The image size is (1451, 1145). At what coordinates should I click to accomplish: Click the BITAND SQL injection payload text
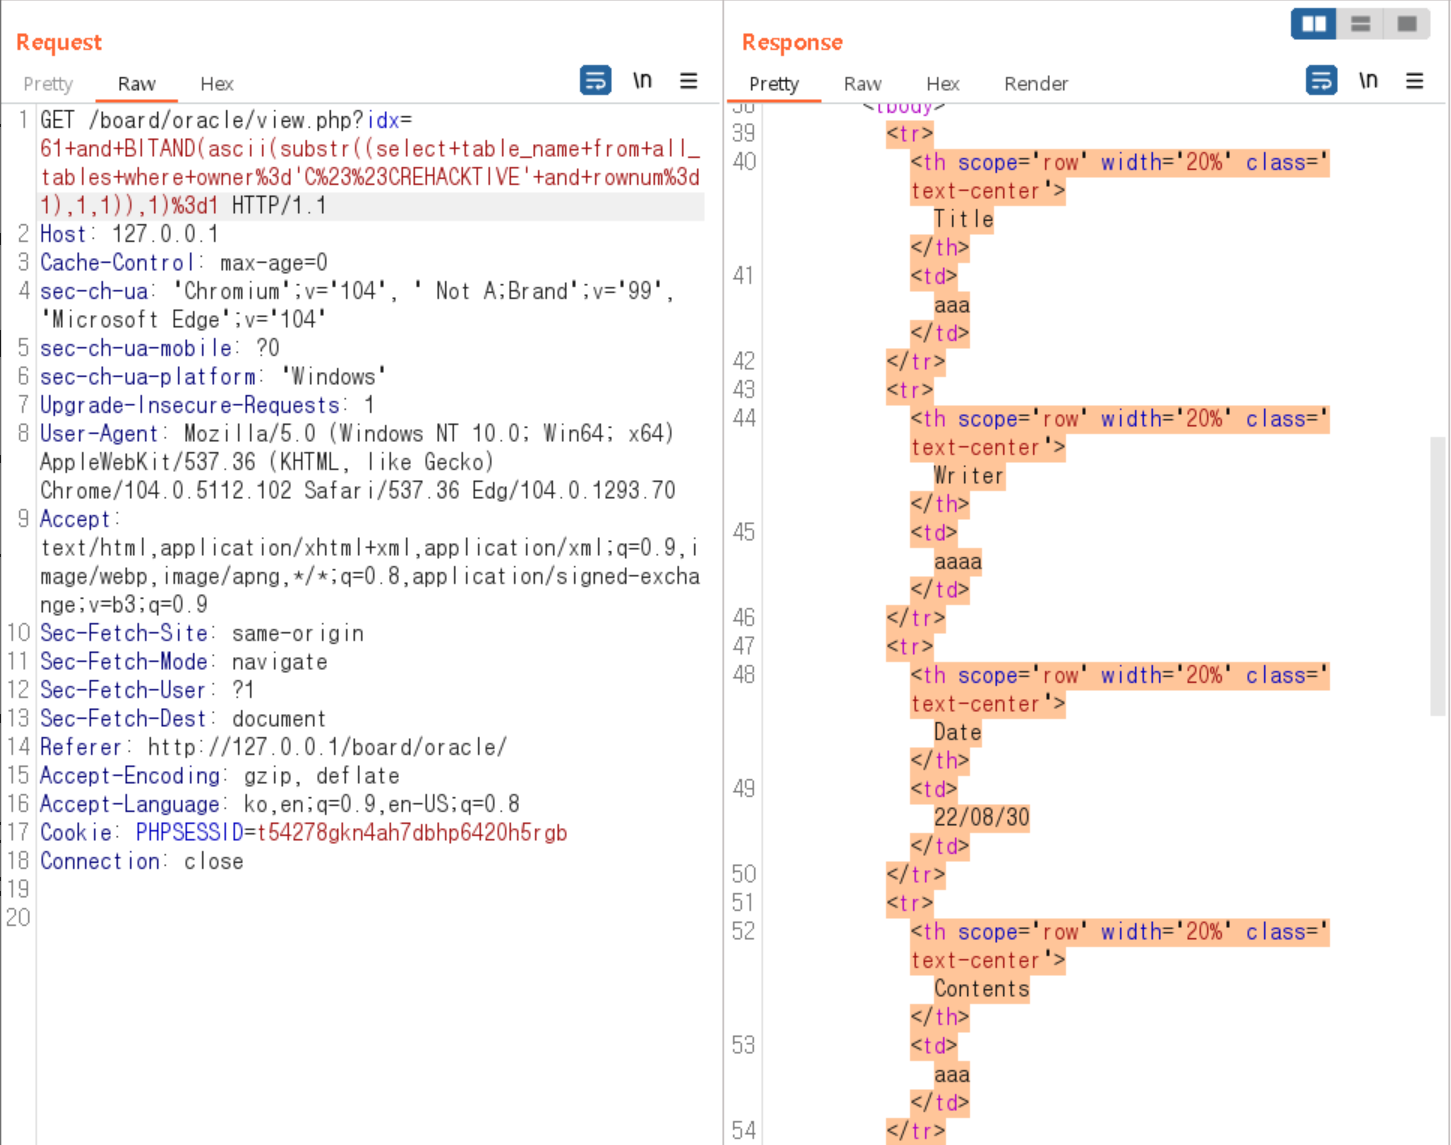coord(370,177)
